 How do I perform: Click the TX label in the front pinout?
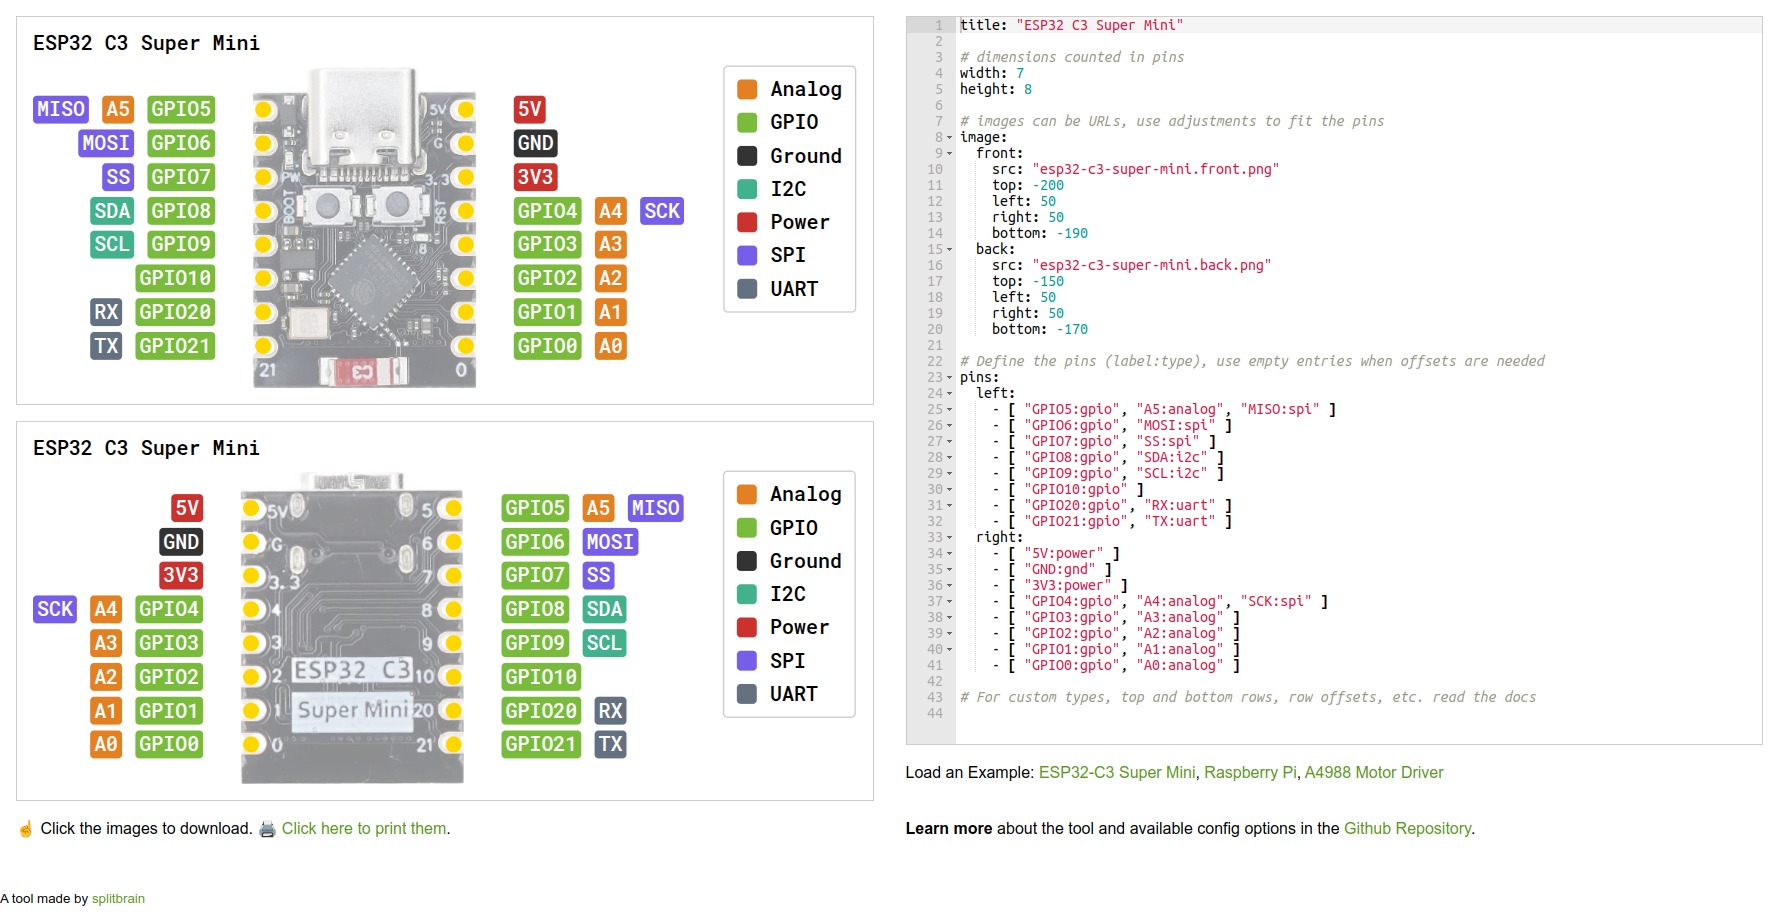[x=106, y=346]
